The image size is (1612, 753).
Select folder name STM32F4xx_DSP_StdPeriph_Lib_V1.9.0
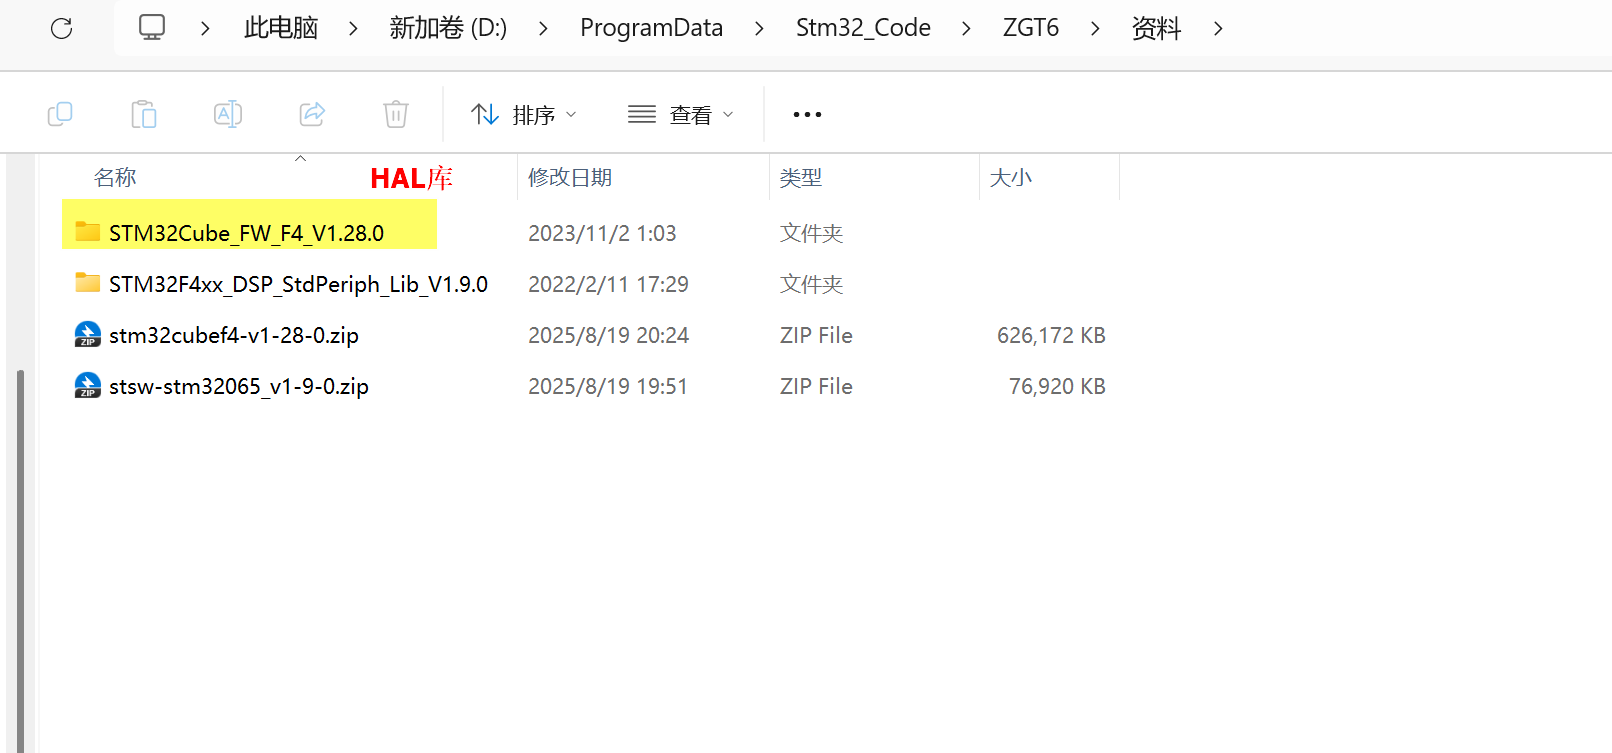[x=298, y=284]
